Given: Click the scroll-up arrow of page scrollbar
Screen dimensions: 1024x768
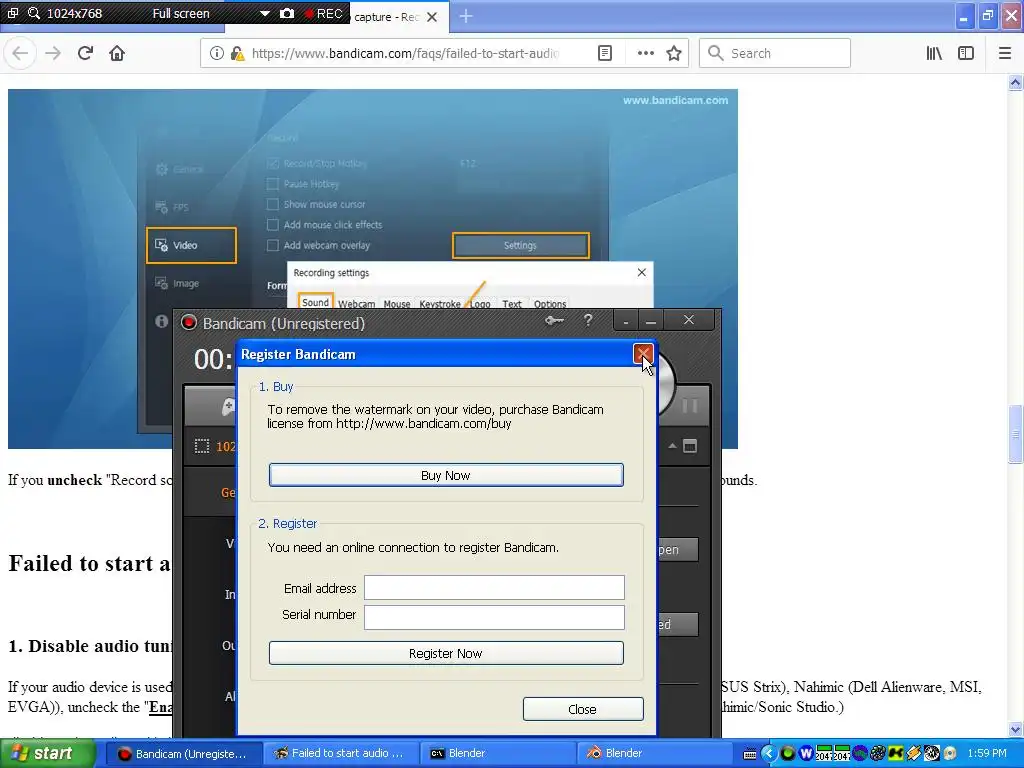Looking at the screenshot, I should pyautogui.click(x=1015, y=82).
